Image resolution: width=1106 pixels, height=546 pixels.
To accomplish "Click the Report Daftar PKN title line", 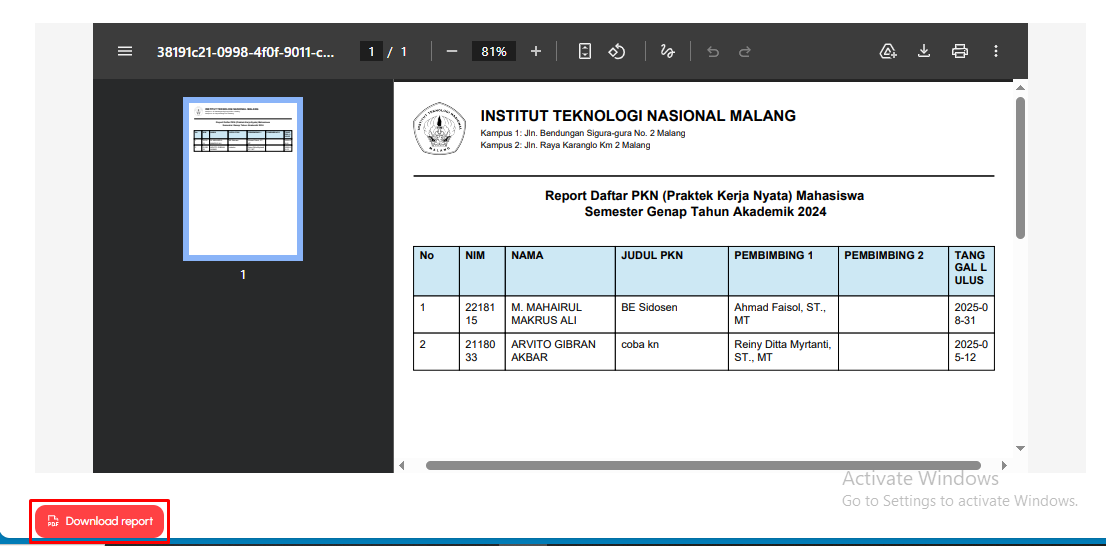I will [704, 195].
